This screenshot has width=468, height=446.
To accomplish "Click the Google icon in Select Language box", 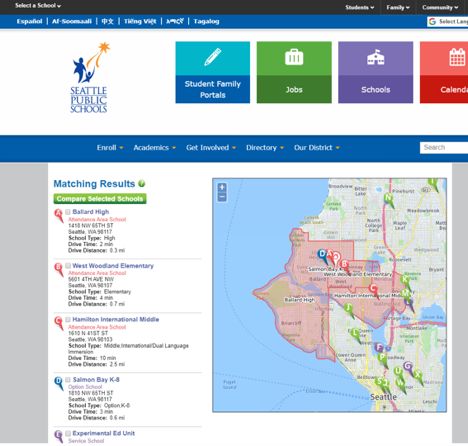I will click(x=432, y=22).
